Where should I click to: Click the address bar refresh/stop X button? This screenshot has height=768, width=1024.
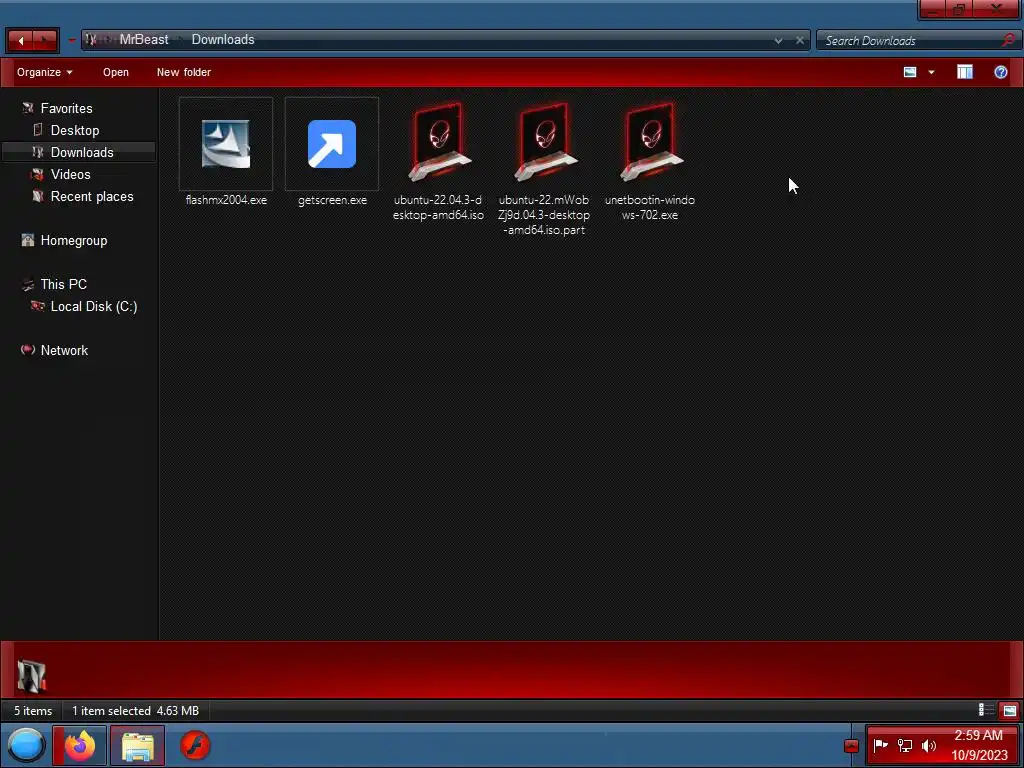pyautogui.click(x=800, y=40)
